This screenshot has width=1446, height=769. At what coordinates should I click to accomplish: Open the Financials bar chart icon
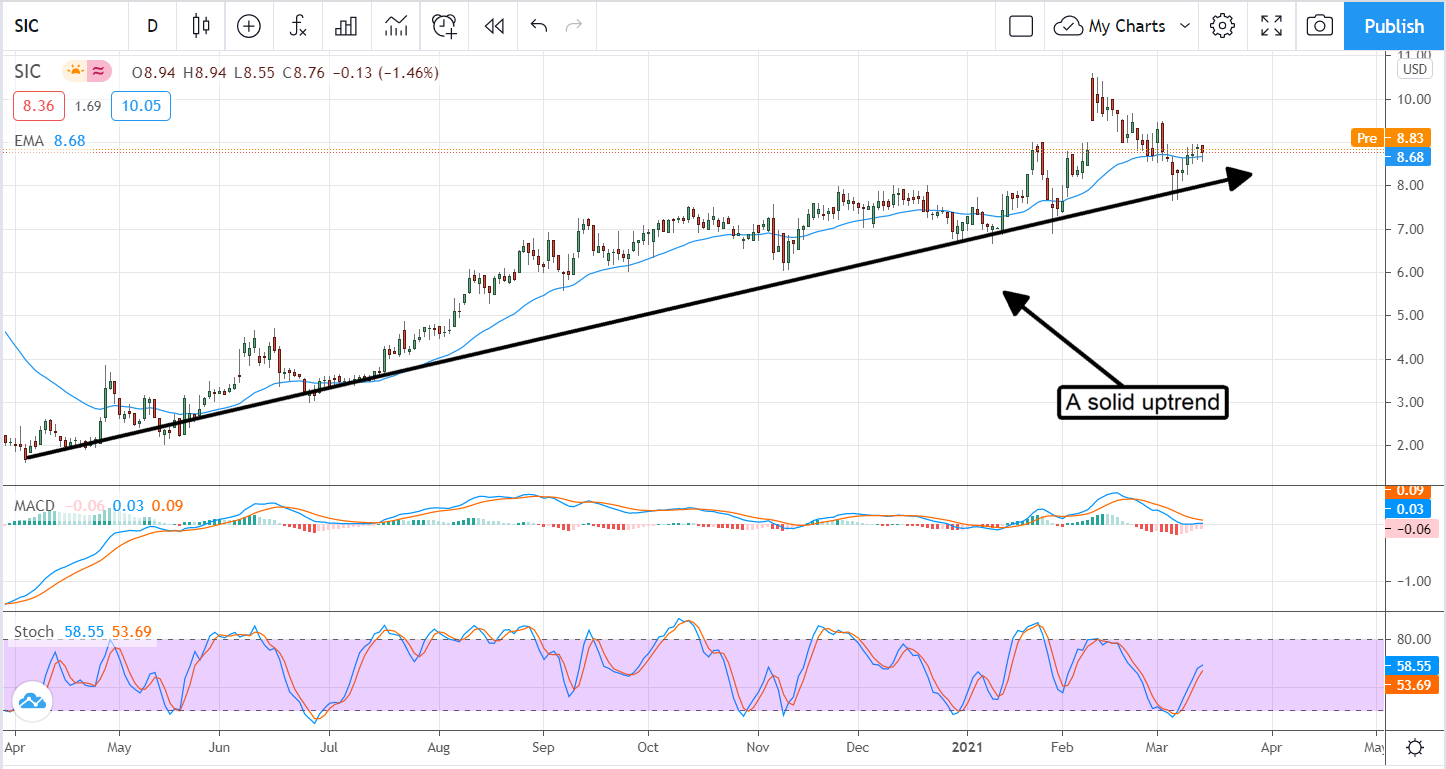pyautogui.click(x=346, y=26)
